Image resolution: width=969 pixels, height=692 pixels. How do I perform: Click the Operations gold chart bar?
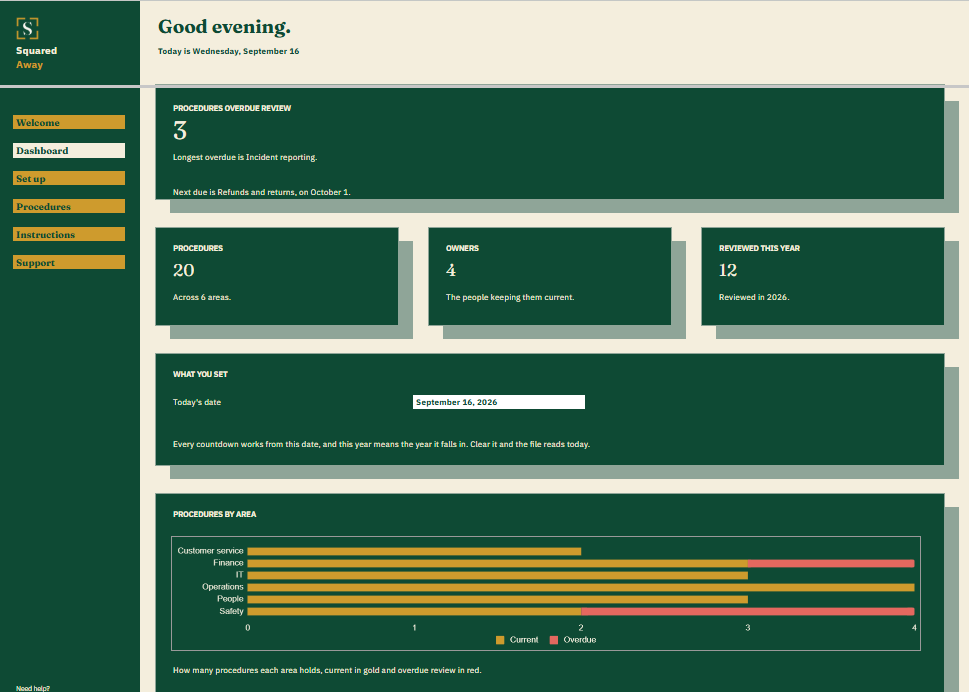581,588
